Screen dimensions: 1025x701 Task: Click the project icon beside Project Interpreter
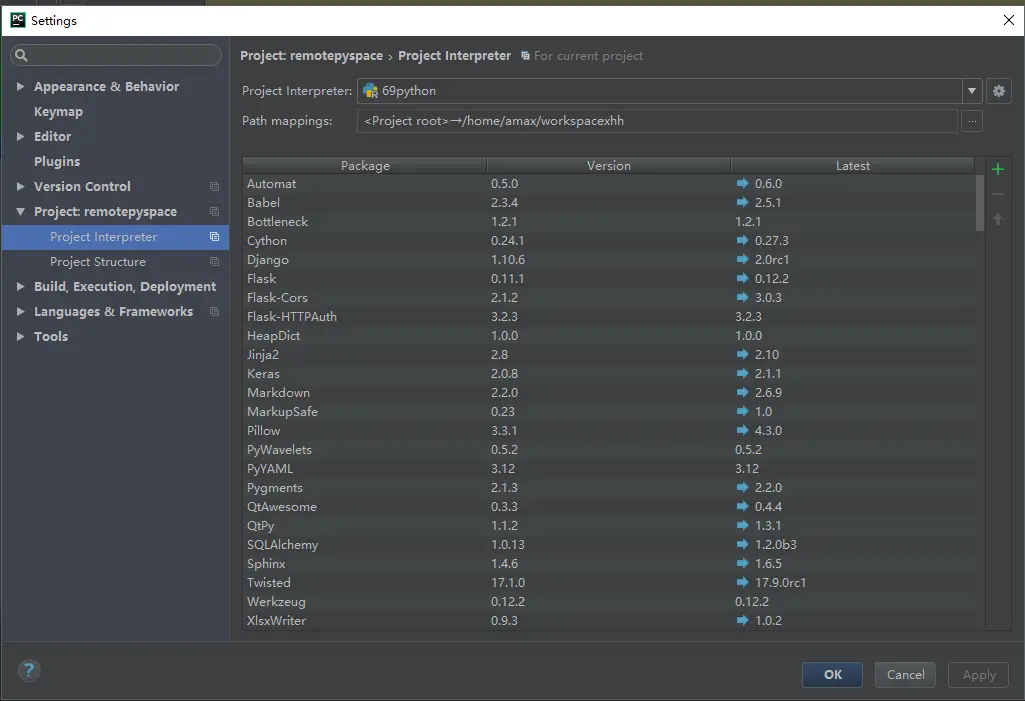[214, 237]
